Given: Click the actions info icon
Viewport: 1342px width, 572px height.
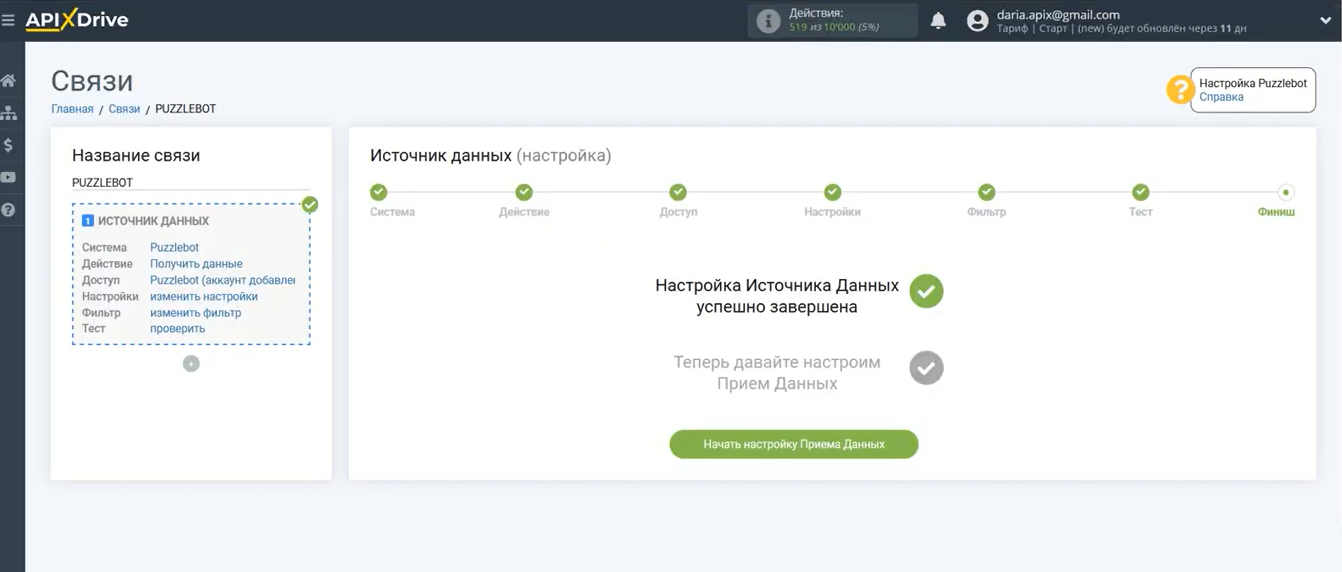Looking at the screenshot, I should point(768,21).
